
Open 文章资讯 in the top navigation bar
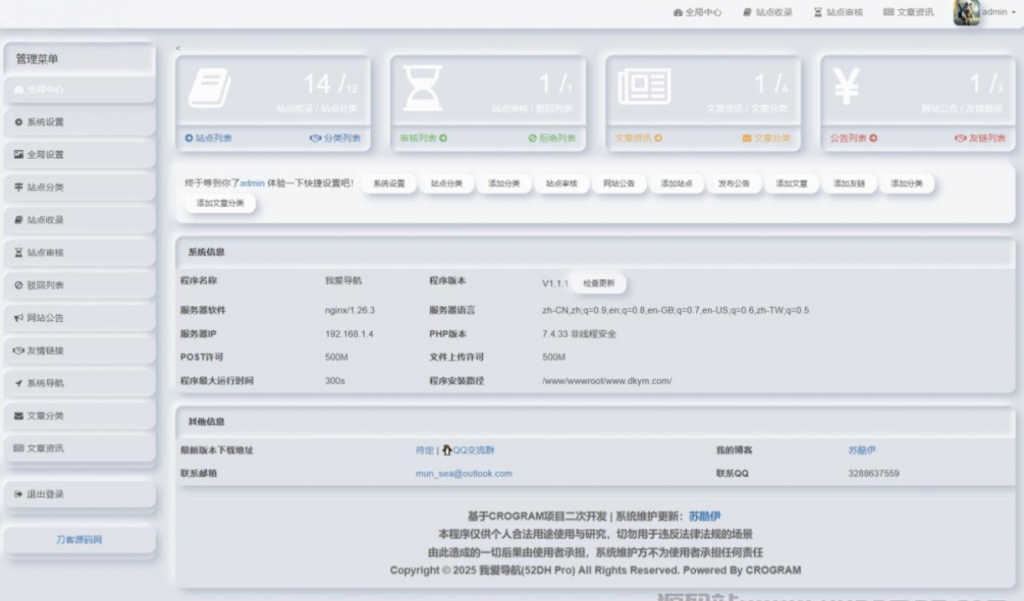tap(911, 13)
